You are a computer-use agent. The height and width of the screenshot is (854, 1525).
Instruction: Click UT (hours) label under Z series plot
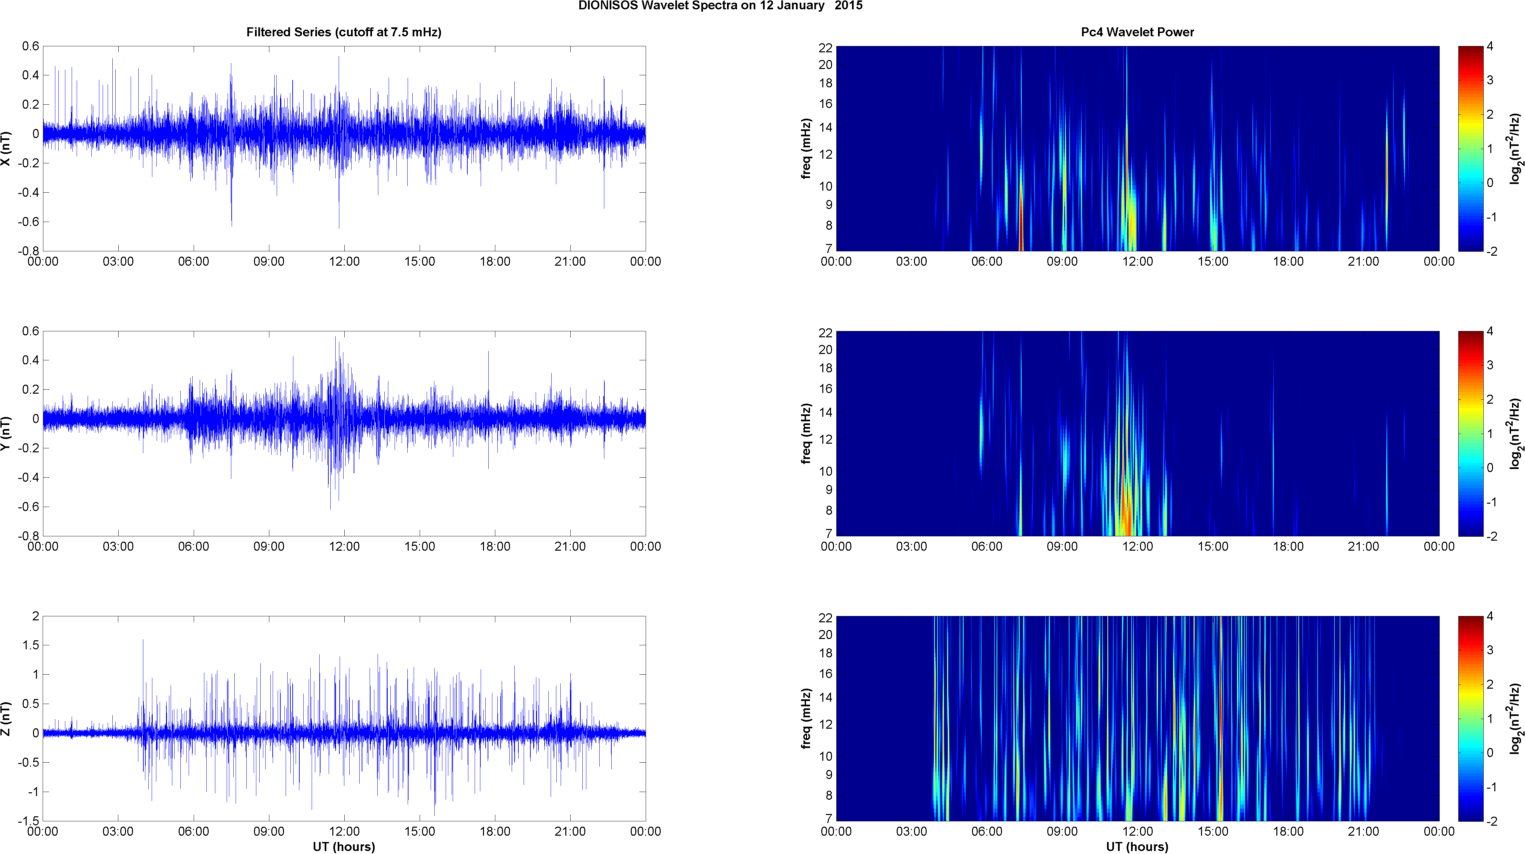coord(344,846)
